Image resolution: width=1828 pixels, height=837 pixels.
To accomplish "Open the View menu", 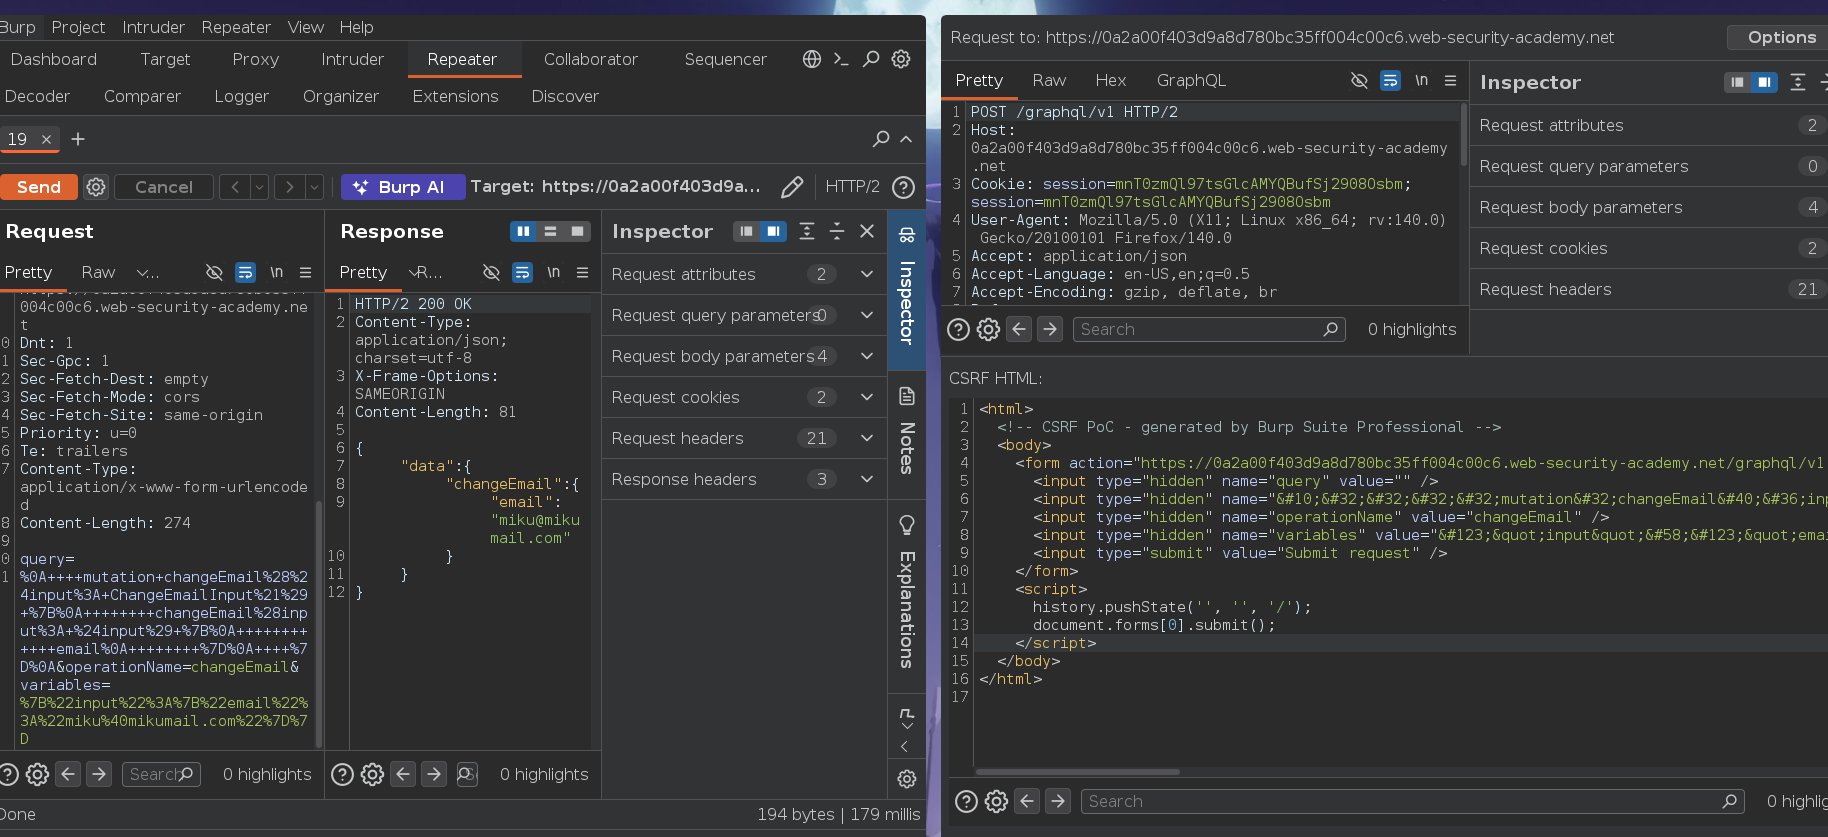I will 305,27.
